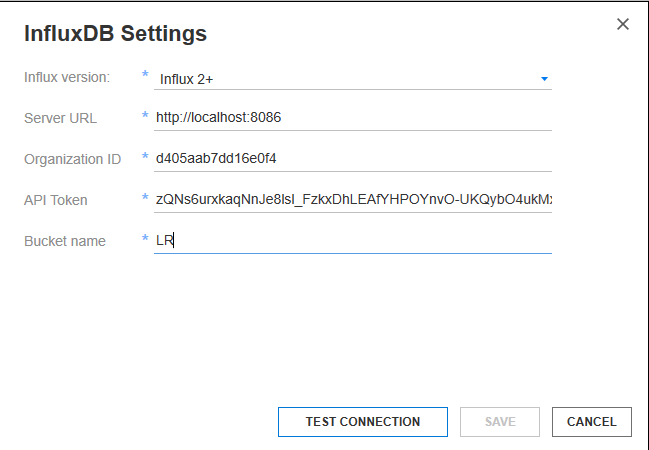649x450 pixels.
Task: Click the required asterisk beside Bucket name
Action: click(145, 240)
